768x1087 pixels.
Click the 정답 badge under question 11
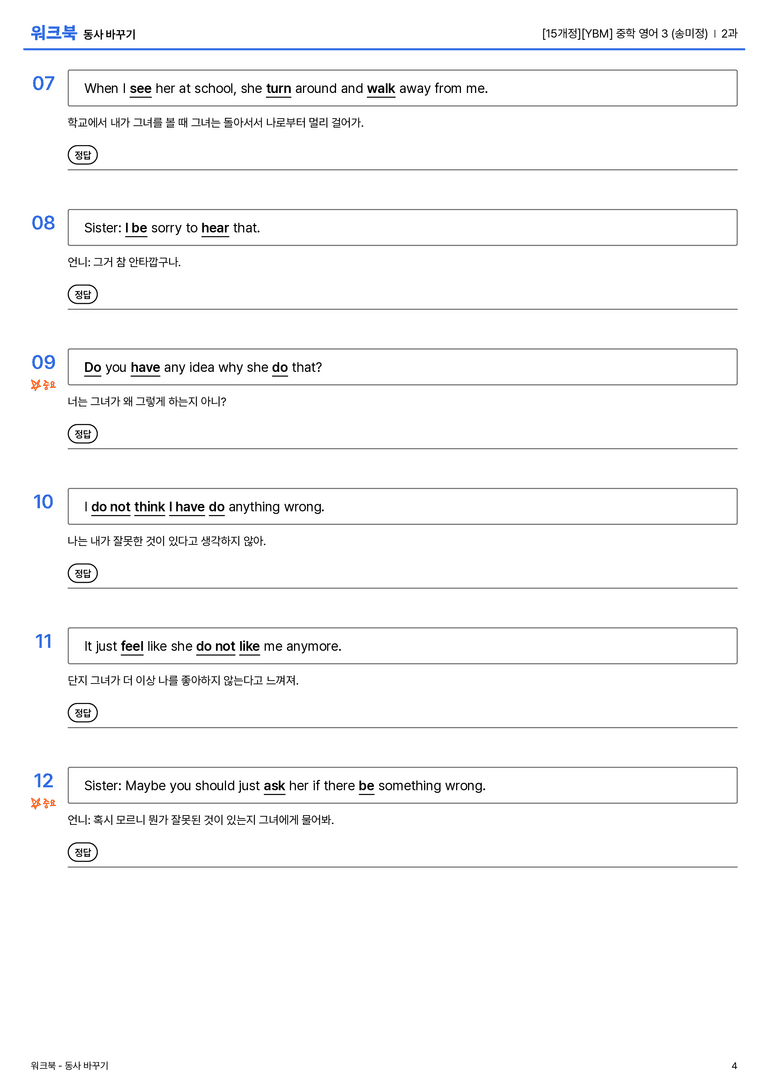(82, 712)
